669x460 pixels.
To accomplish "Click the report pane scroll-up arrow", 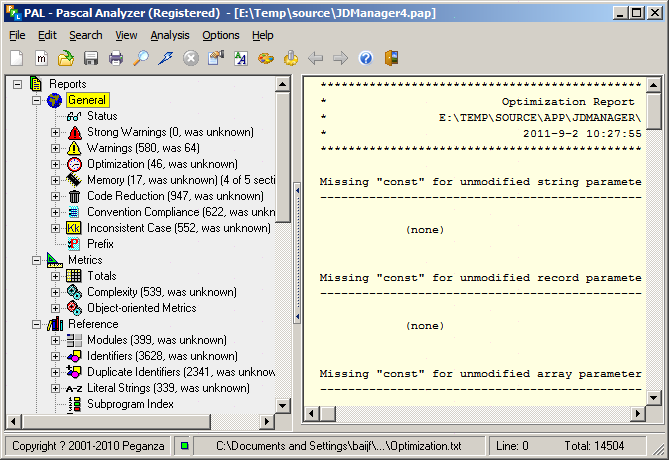I will [x=654, y=85].
